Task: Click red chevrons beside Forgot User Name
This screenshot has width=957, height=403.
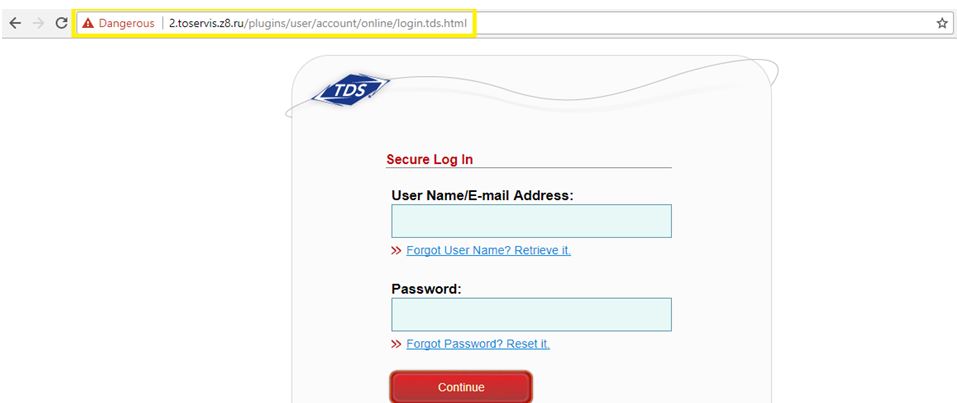Action: coord(396,250)
